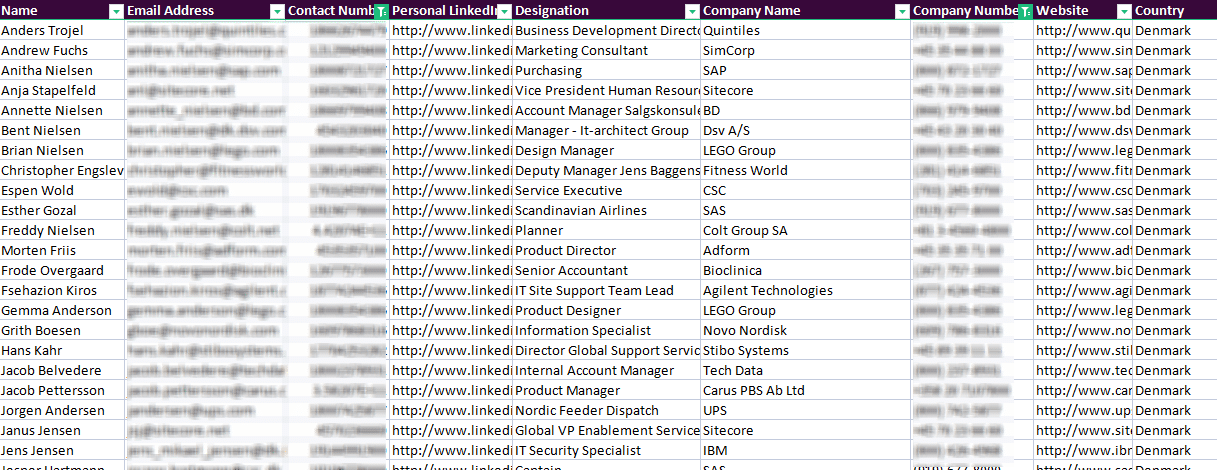Viewport: 1217px width, 470px height.
Task: Select the cell Espen Wold
Action: coord(63,191)
